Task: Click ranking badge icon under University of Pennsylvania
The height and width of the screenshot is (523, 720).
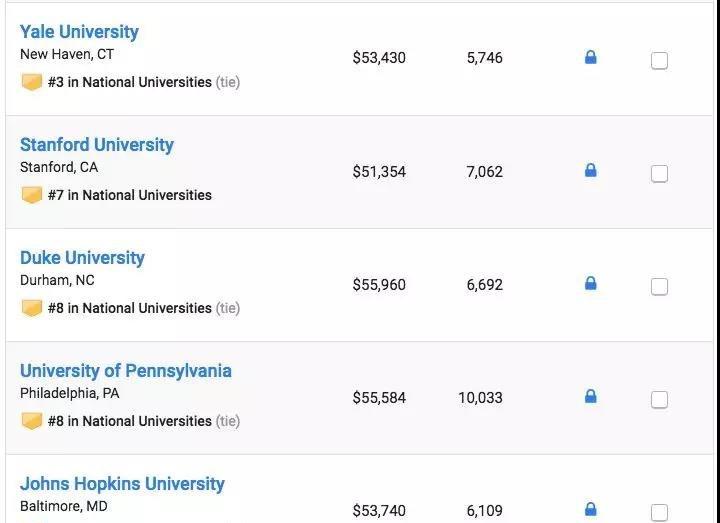Action: click(32, 421)
